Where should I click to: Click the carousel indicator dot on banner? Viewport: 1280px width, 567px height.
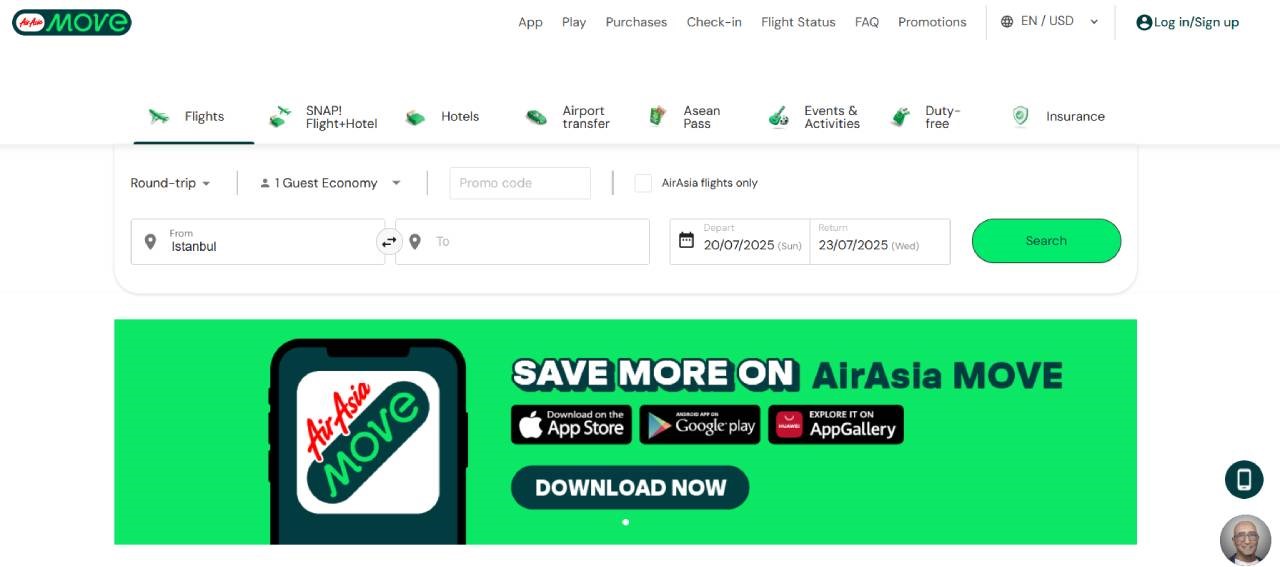point(626,522)
